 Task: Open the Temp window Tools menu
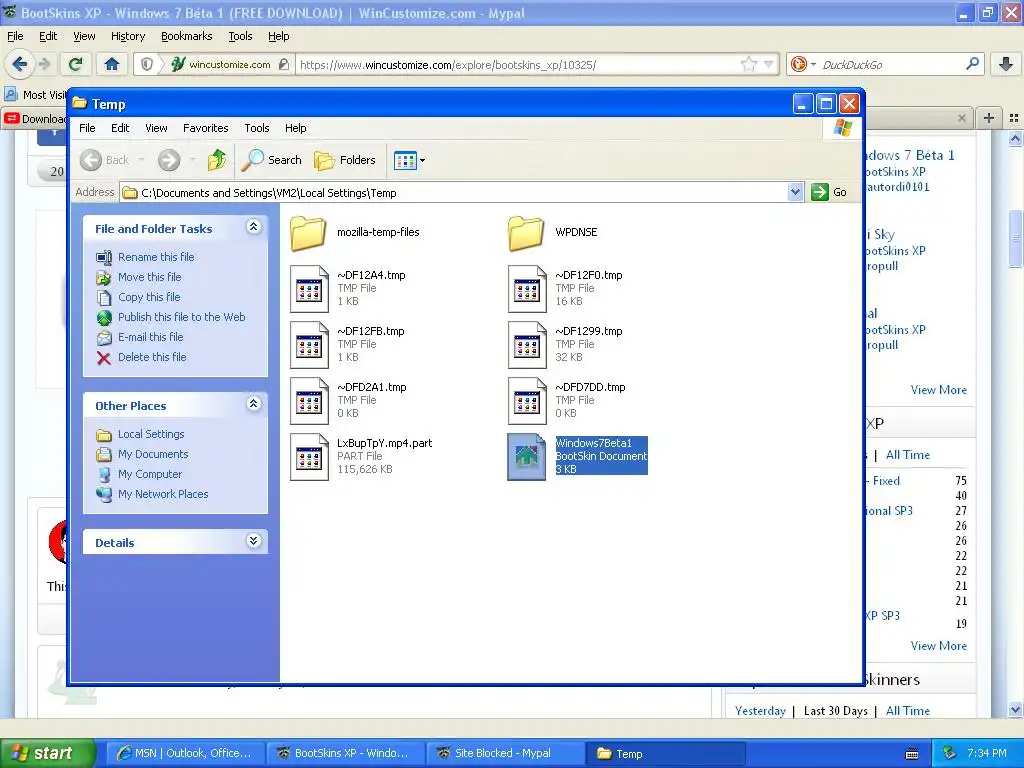[x=257, y=128]
